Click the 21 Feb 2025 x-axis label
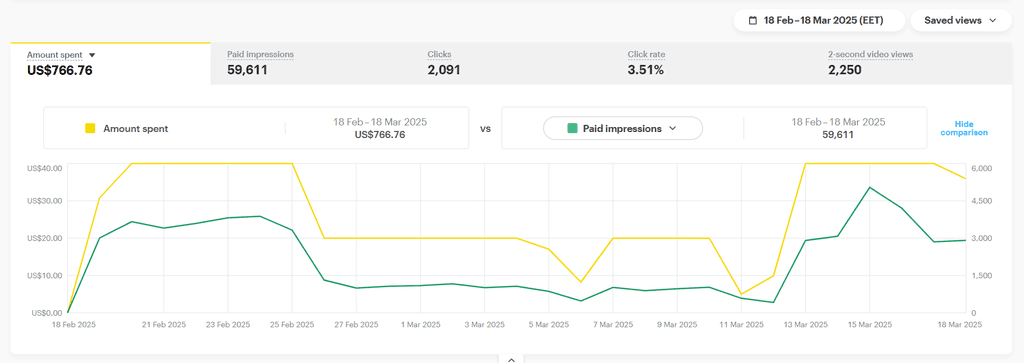The image size is (1024, 363). [x=164, y=324]
